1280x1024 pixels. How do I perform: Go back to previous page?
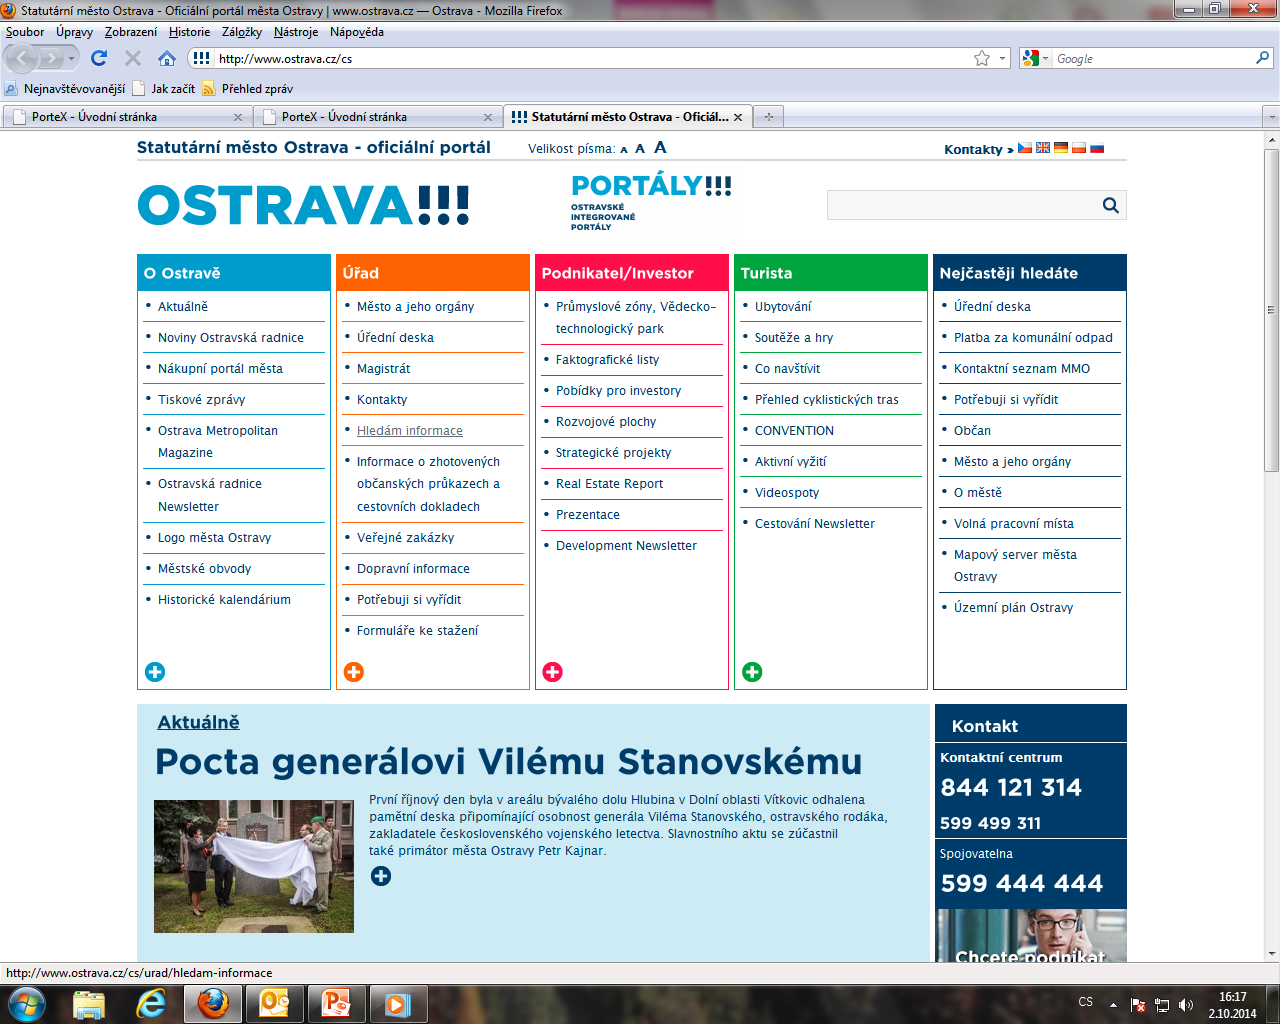pos(22,58)
